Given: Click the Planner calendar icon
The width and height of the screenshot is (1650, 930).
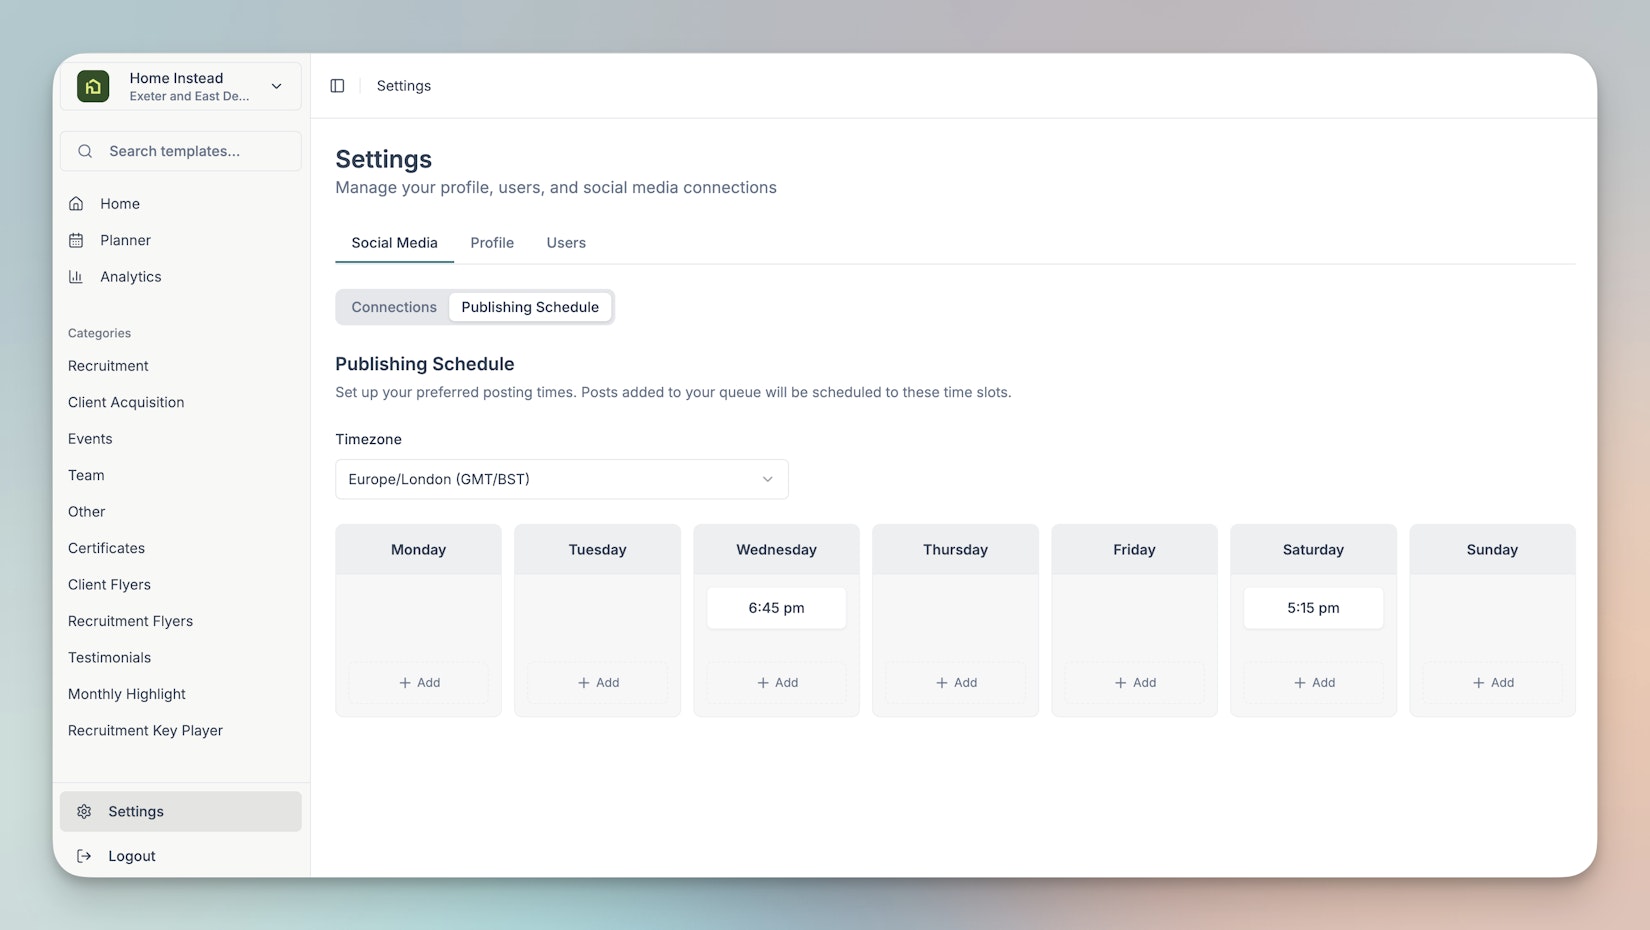Looking at the screenshot, I should (76, 240).
